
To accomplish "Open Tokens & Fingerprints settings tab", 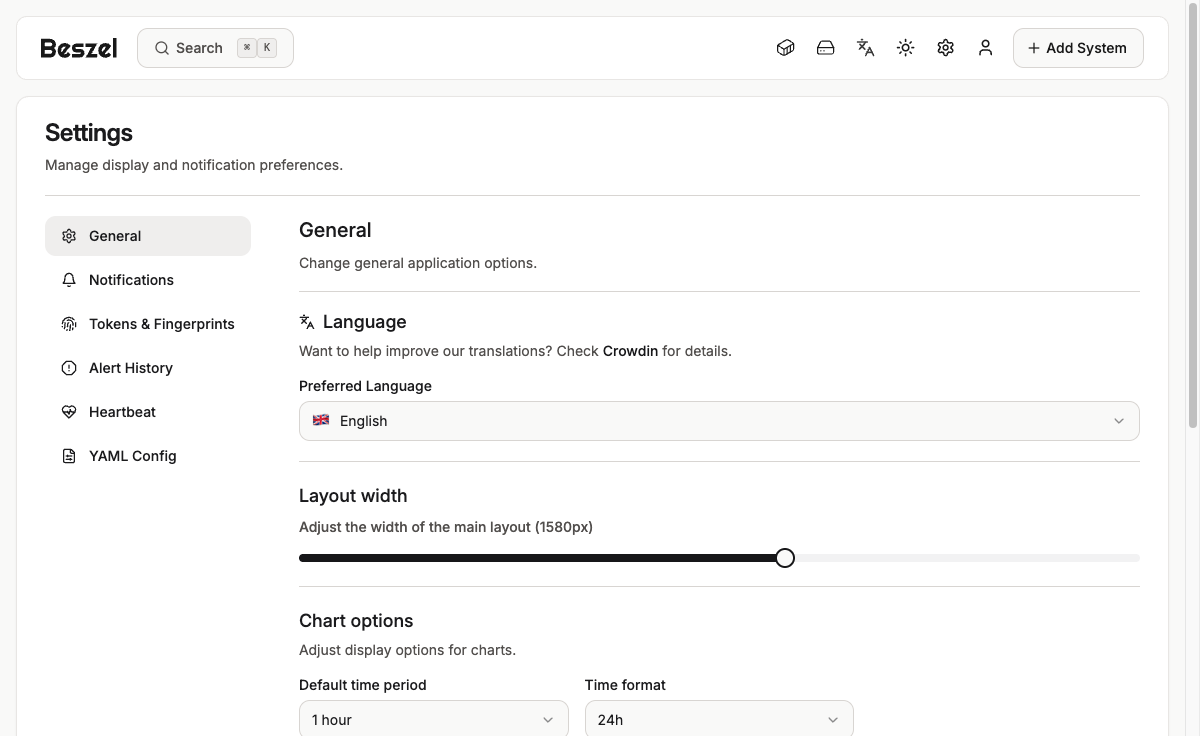I will pyautogui.click(x=148, y=324).
